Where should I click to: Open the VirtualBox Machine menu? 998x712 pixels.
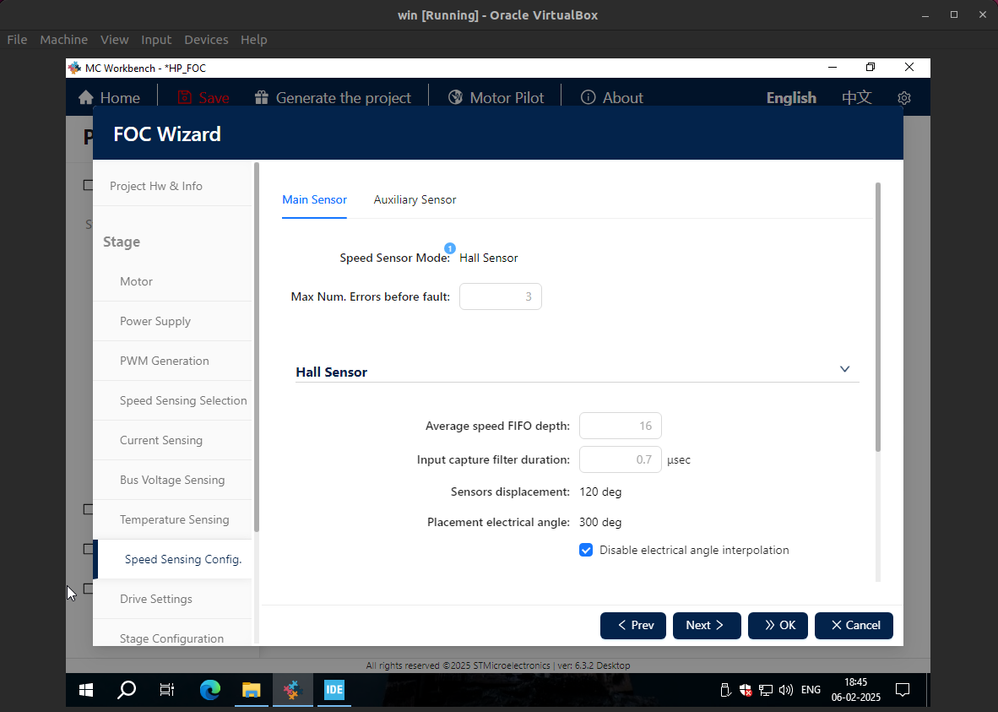click(x=64, y=39)
